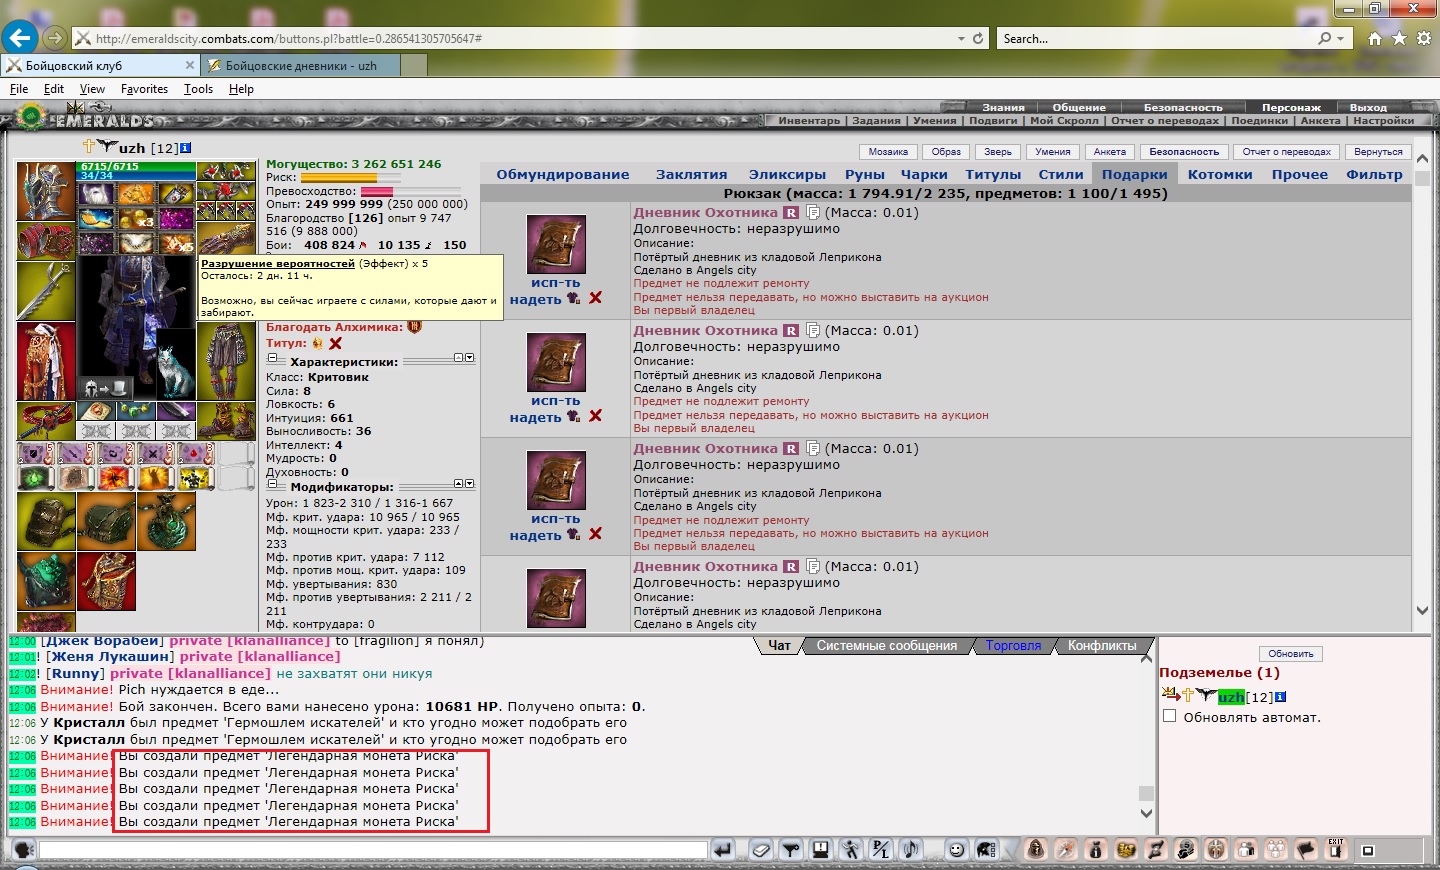Collapse the Характеристики section minus box

[272, 358]
